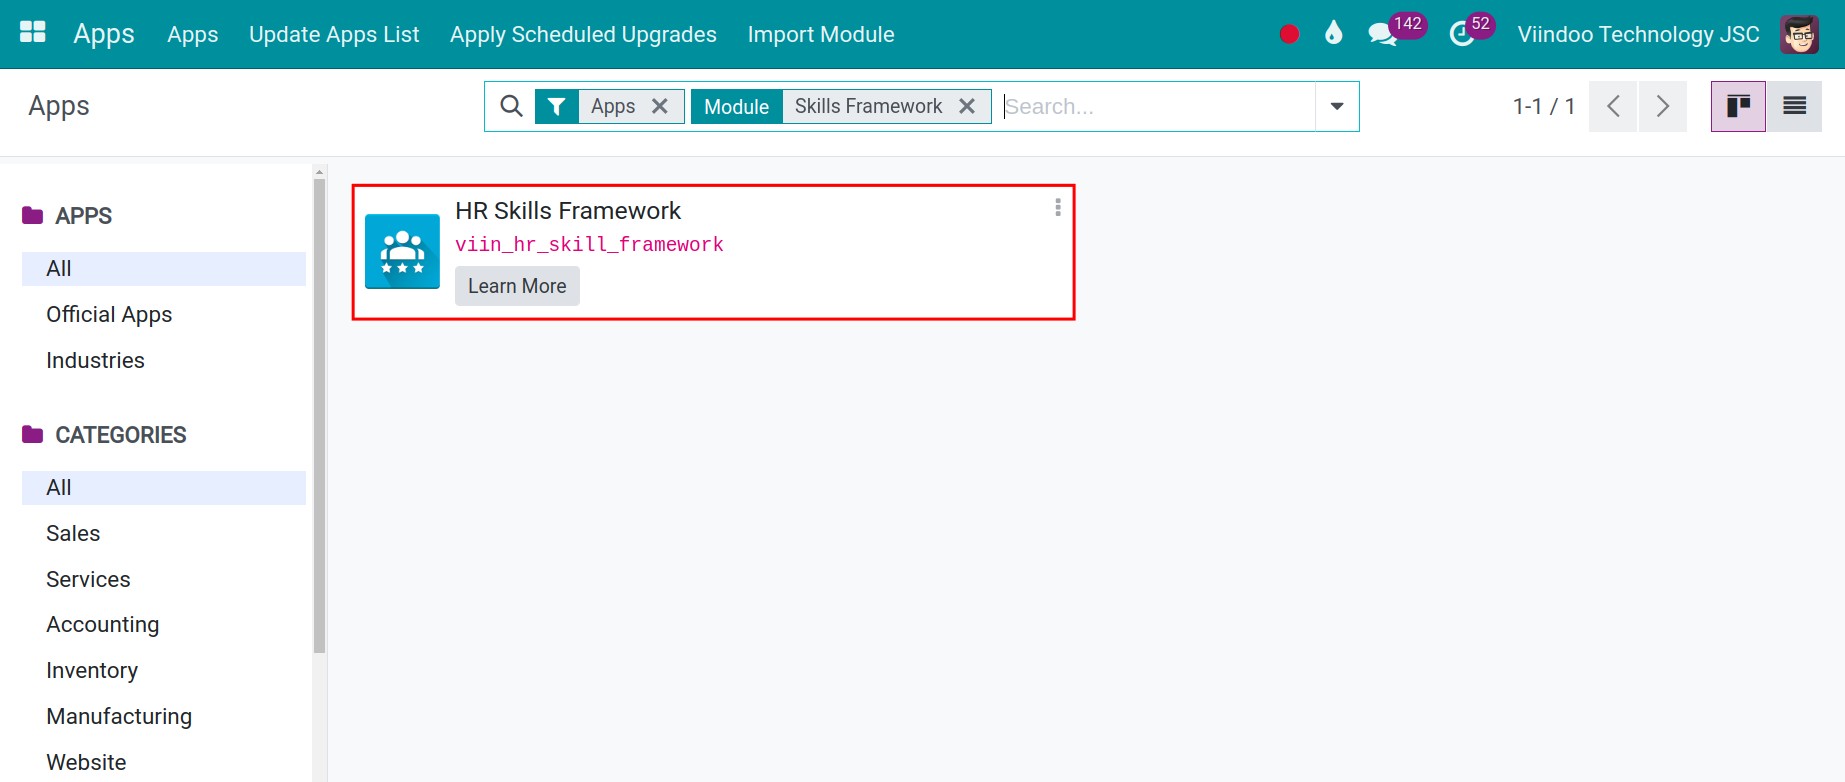Go to previous page of results
Screen dimensions: 1845x782
pos(1613,106)
